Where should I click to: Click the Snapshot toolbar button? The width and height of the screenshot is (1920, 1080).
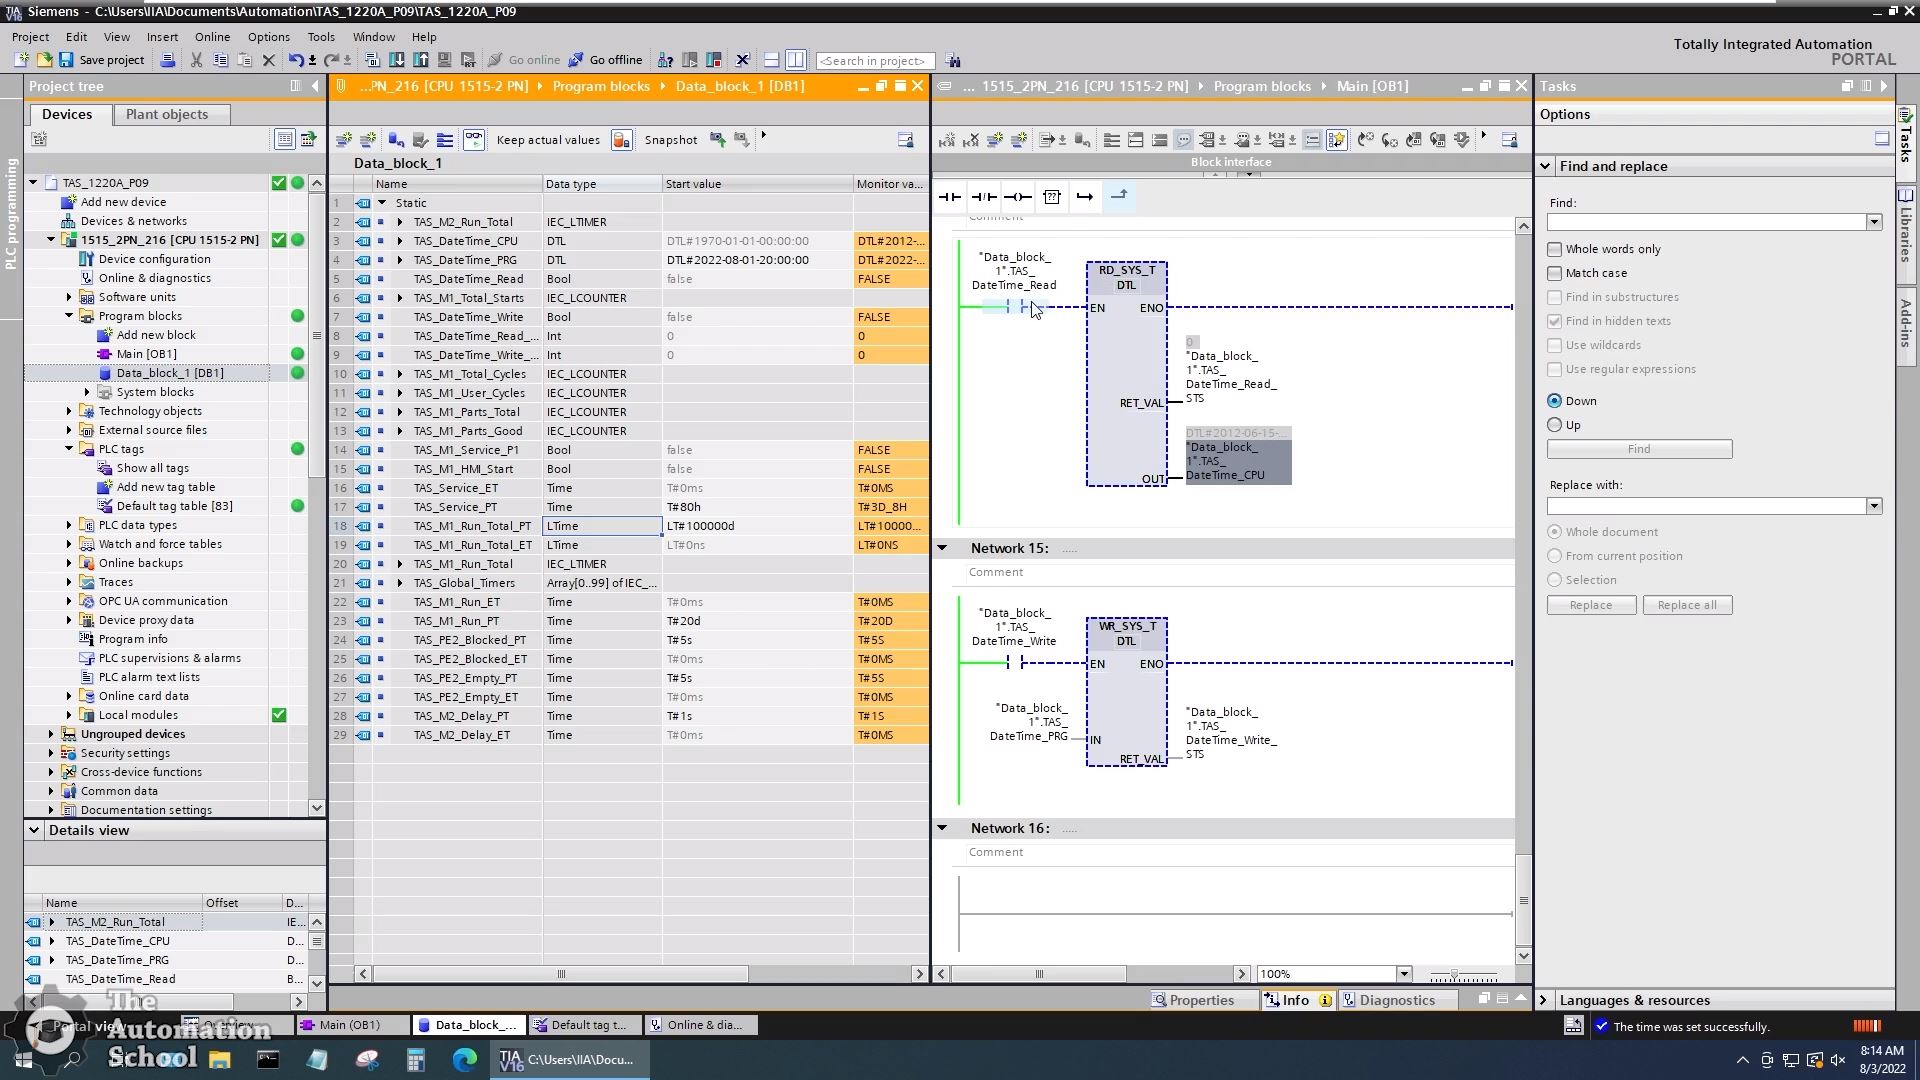tap(670, 140)
